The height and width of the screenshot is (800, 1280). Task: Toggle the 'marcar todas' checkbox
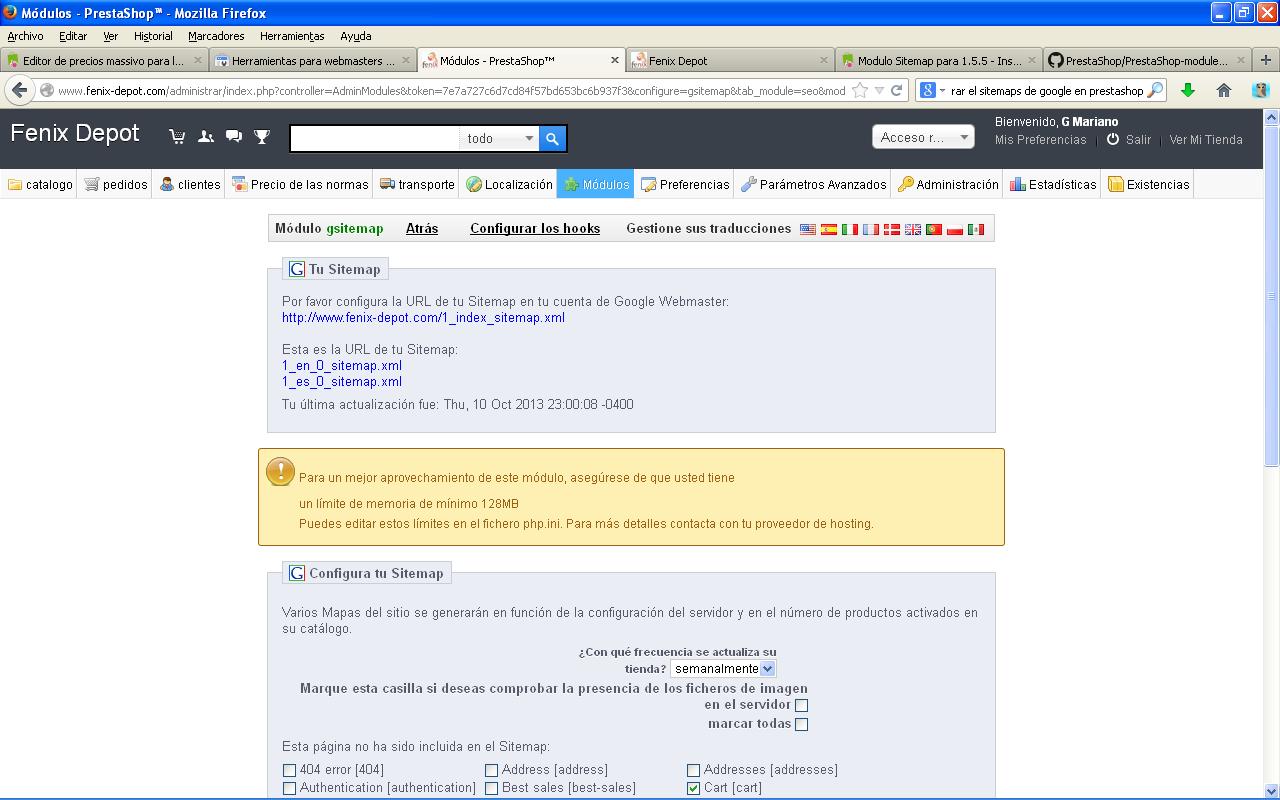tap(801, 724)
